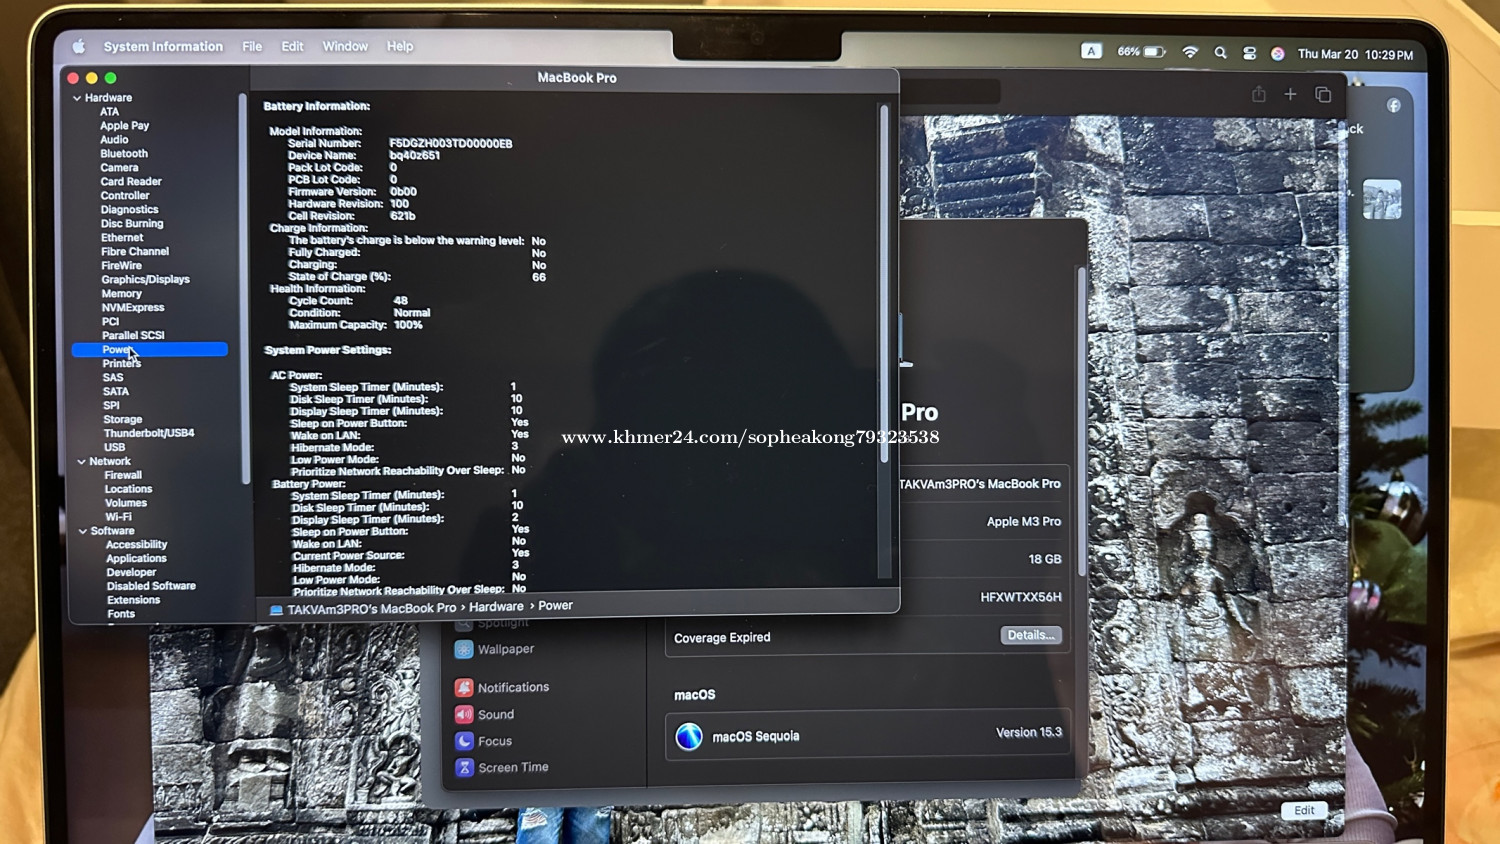Screen dimensions: 1500x844
Task: Click Hardware in the bottom path bar
Action: coord(496,607)
